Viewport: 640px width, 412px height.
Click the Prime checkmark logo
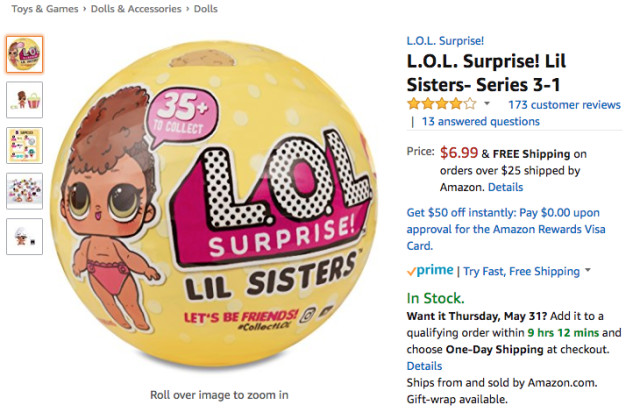(x=429, y=271)
